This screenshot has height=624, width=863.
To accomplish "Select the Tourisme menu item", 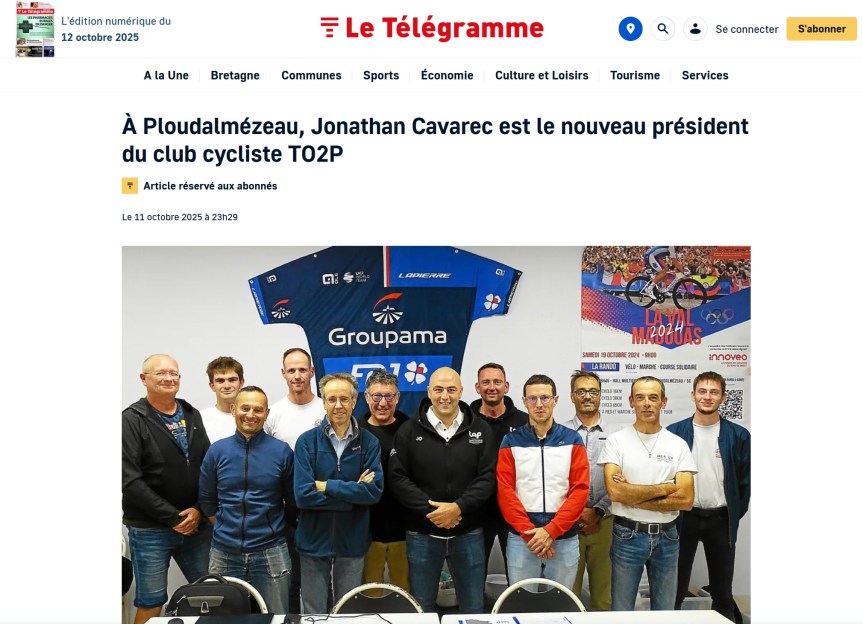I will [635, 75].
